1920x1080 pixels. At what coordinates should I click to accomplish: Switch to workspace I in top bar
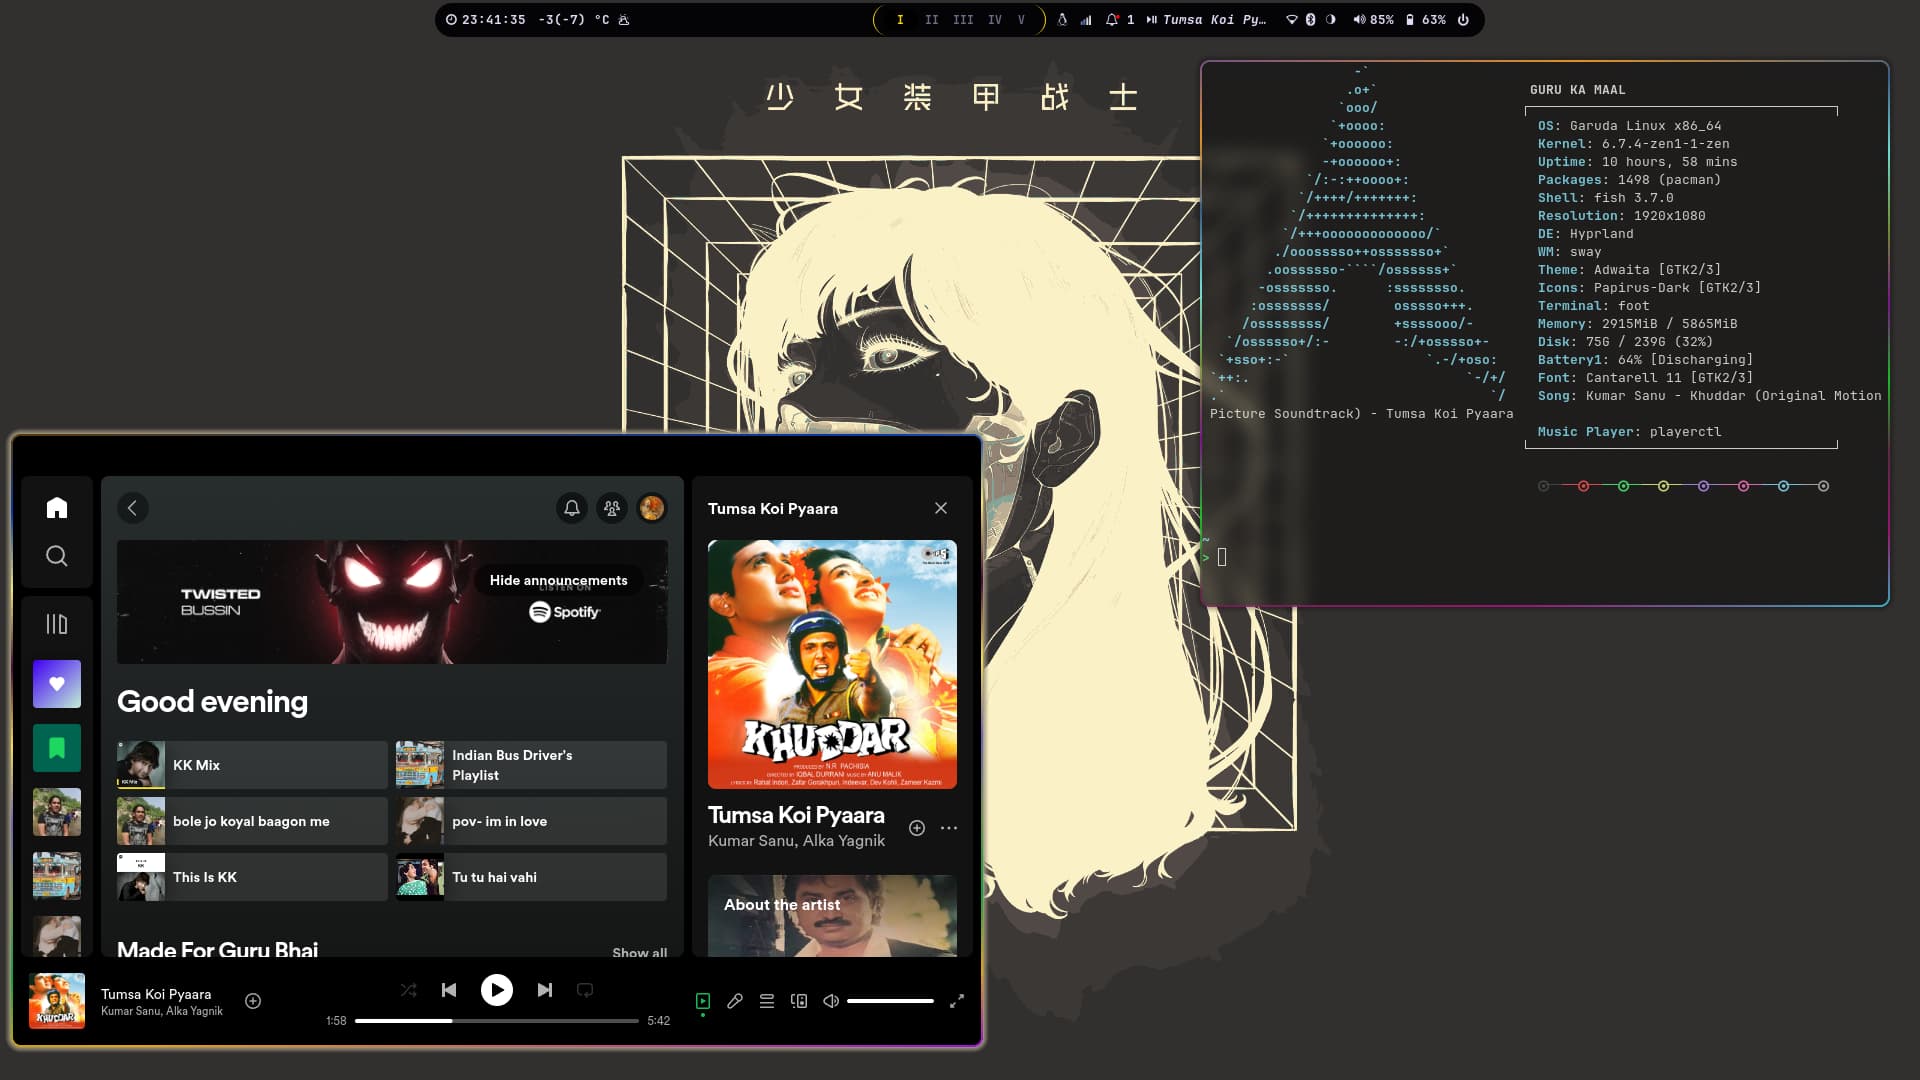(900, 19)
